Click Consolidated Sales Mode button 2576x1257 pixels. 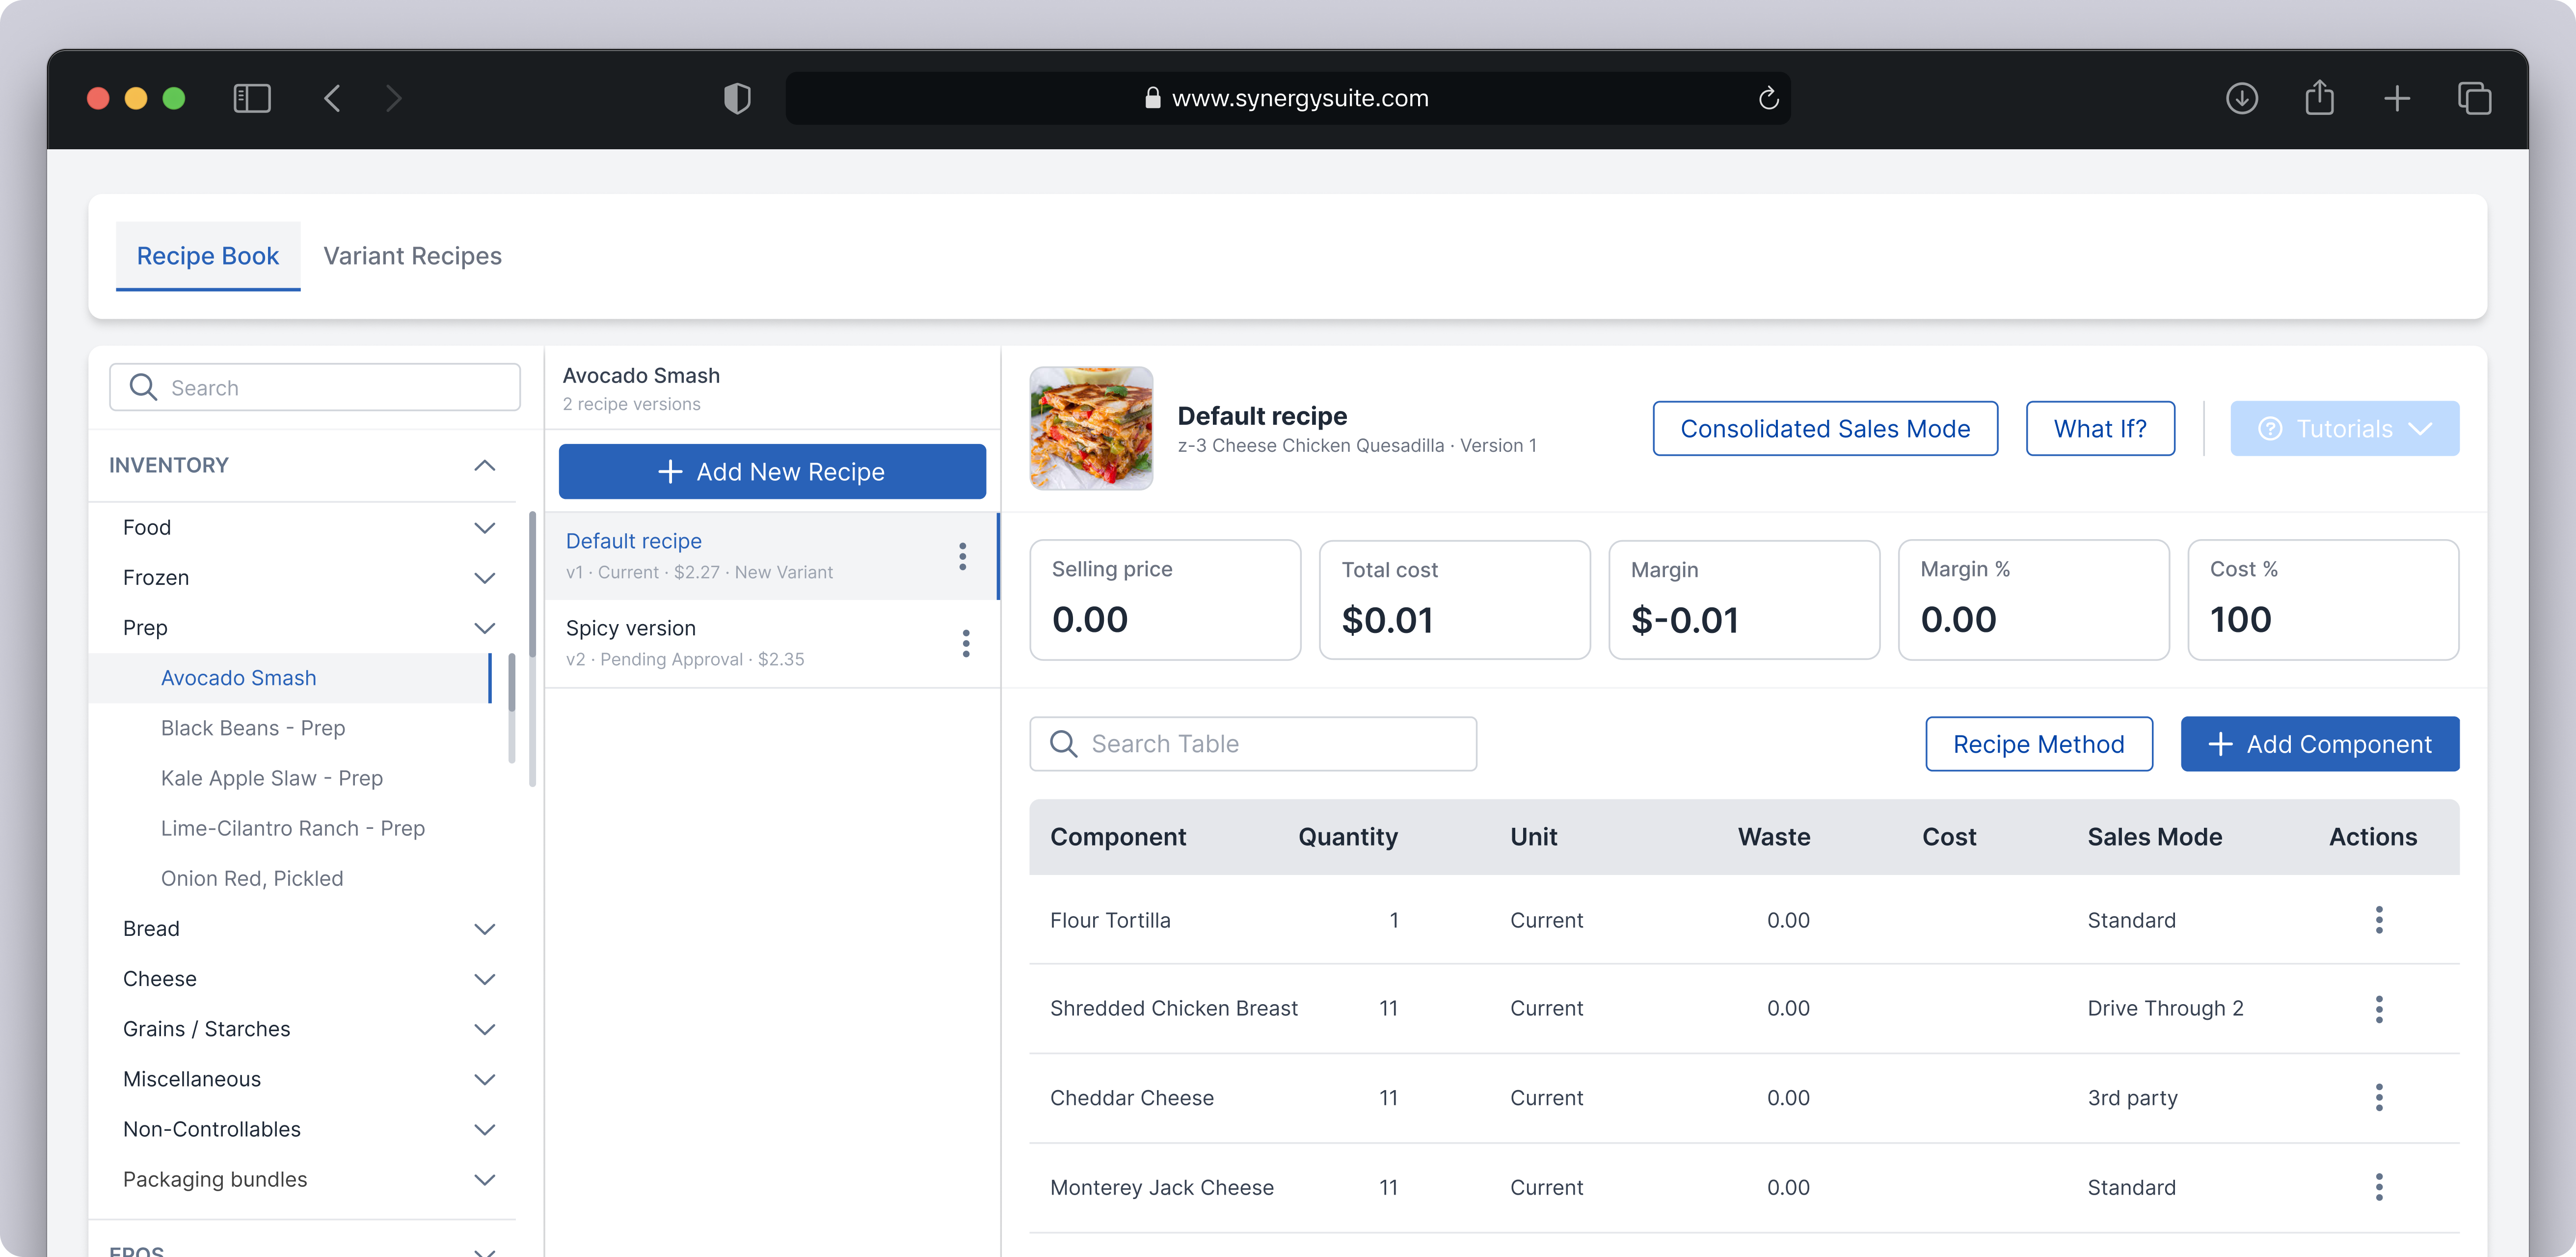pos(1825,429)
